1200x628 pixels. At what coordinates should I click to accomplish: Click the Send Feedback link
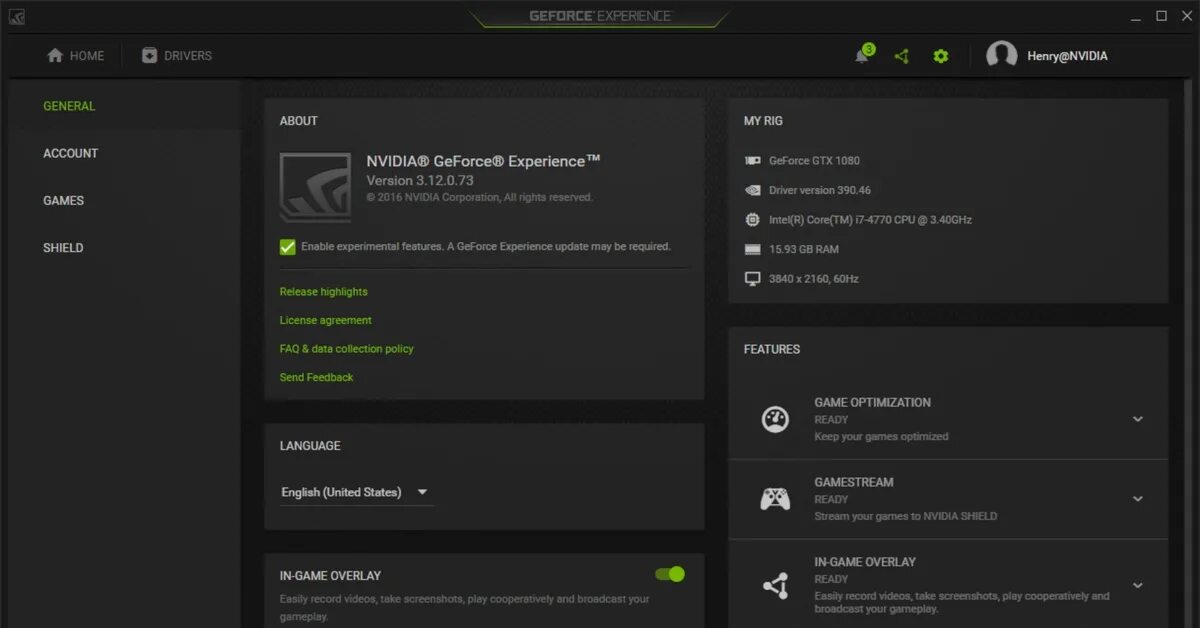click(x=316, y=377)
